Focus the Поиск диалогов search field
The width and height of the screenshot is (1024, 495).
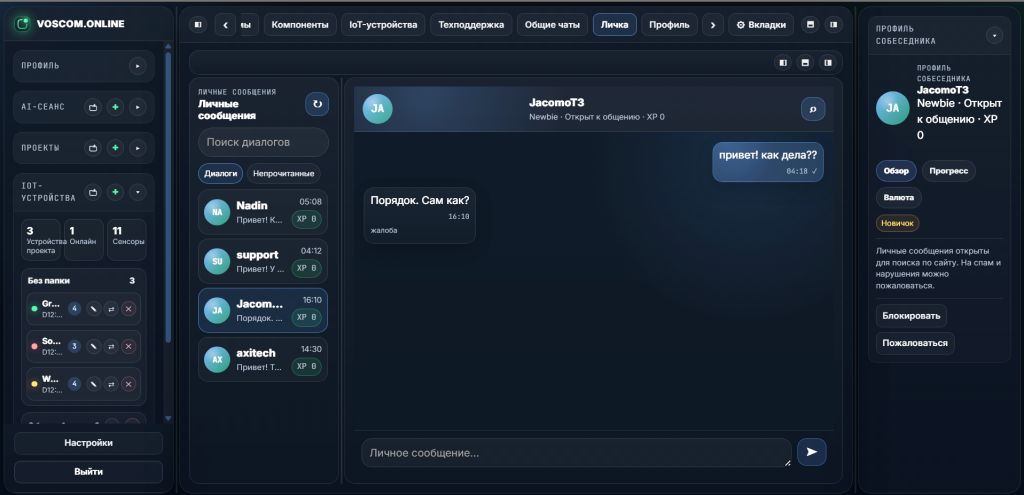(263, 142)
